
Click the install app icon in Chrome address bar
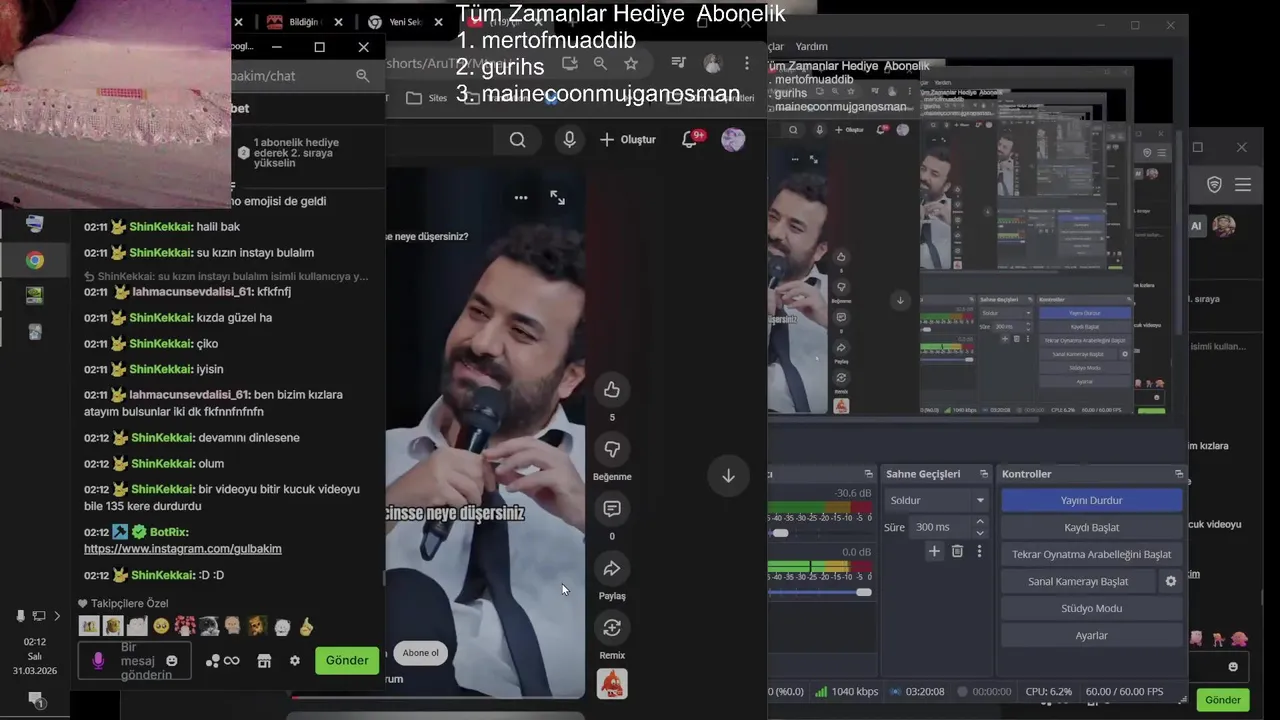[x=570, y=63]
